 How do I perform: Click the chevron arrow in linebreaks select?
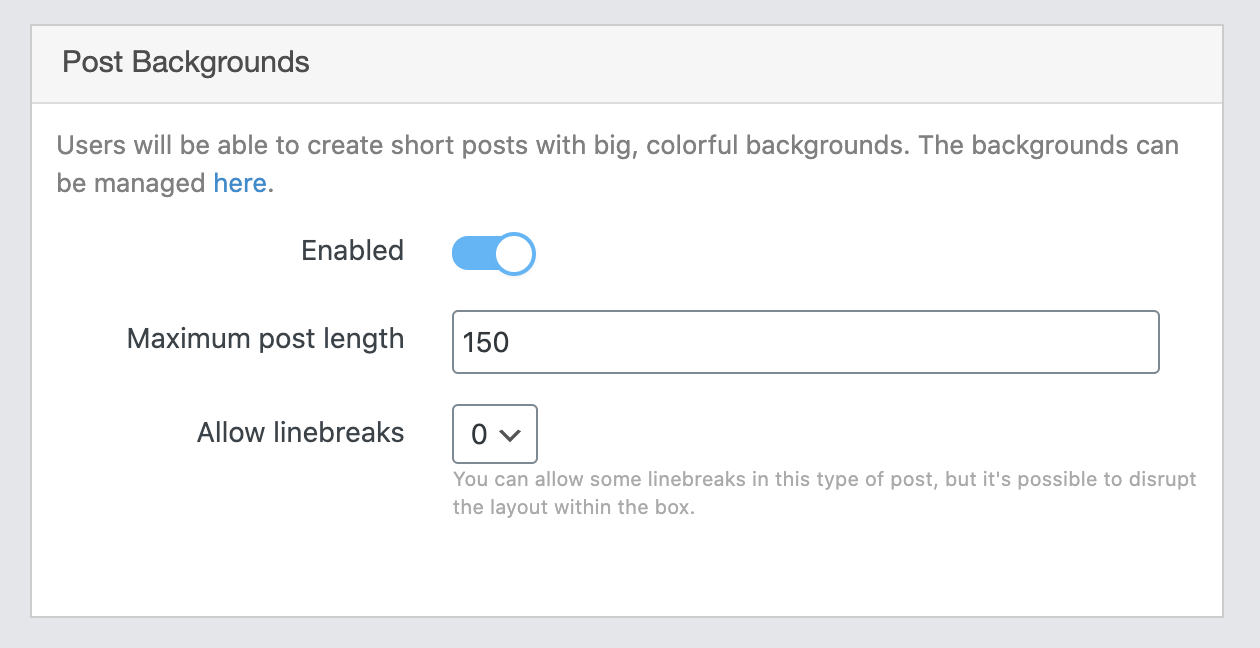click(x=510, y=435)
